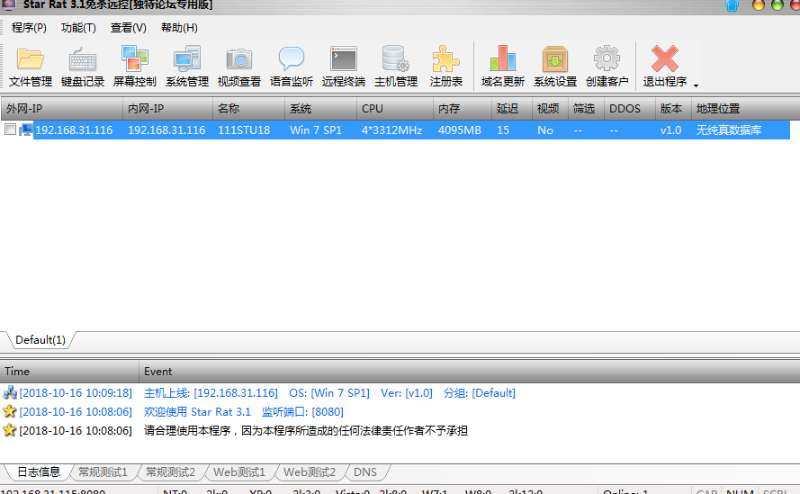The height and width of the screenshot is (494, 800).
Task: Switch to the Web测试1 tab
Action: point(239,472)
